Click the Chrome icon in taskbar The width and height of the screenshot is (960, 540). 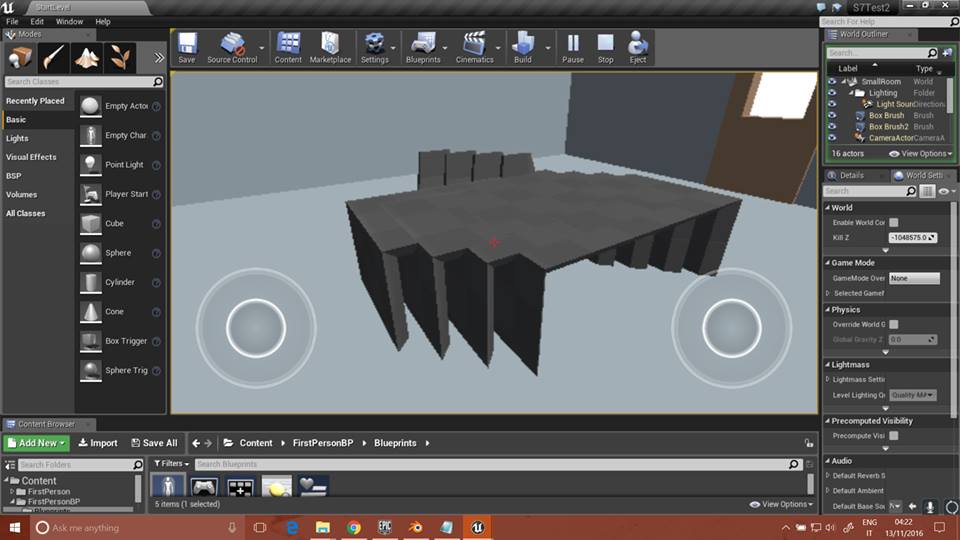click(354, 527)
